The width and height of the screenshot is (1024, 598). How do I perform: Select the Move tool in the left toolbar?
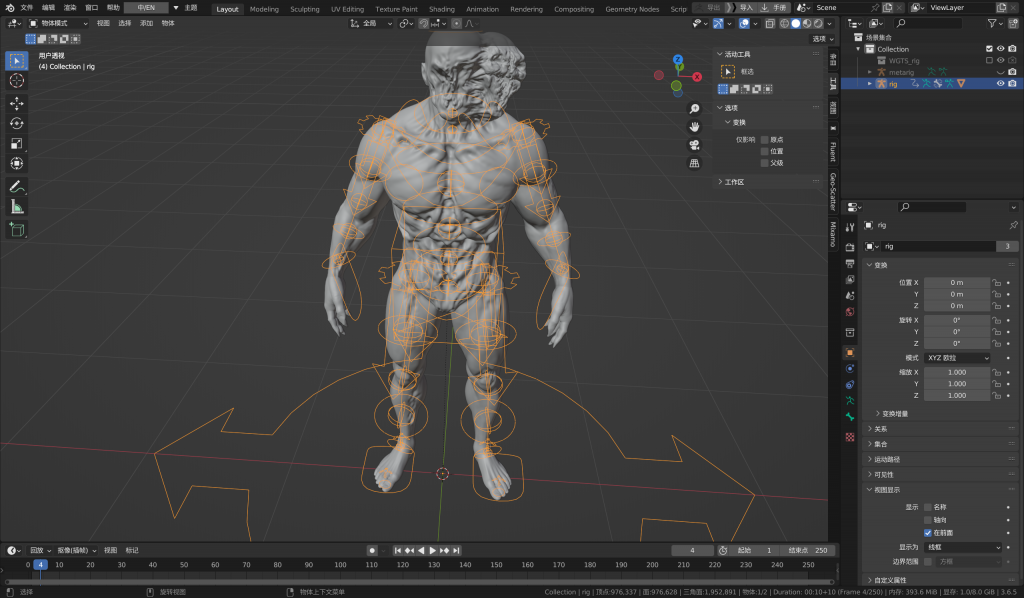tap(17, 103)
